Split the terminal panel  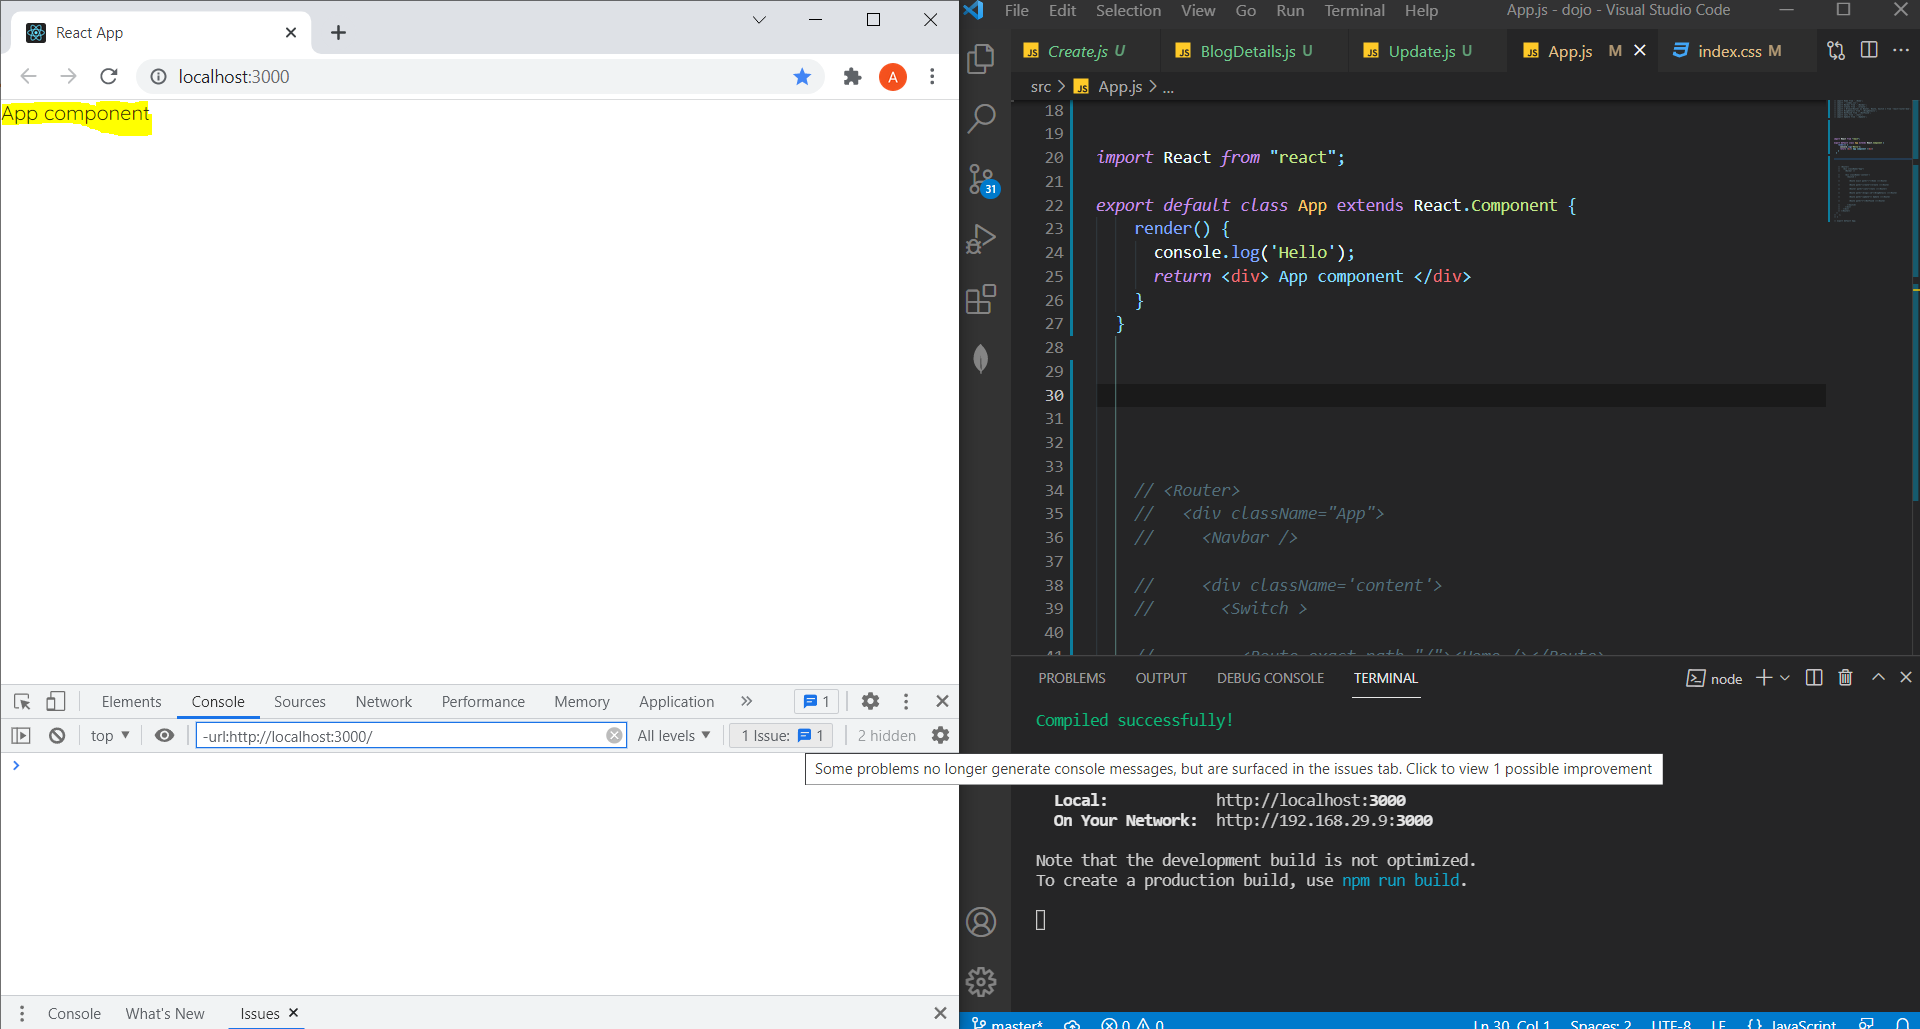(x=1814, y=678)
